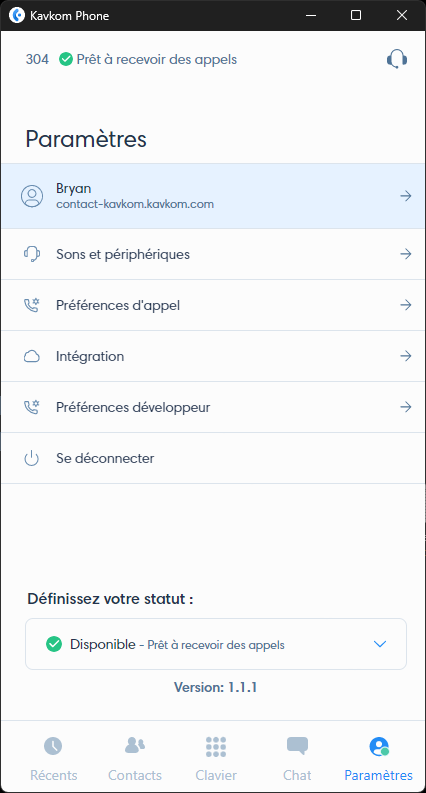Click the chevron arrow in status selector
The width and height of the screenshot is (426, 793).
click(x=379, y=644)
